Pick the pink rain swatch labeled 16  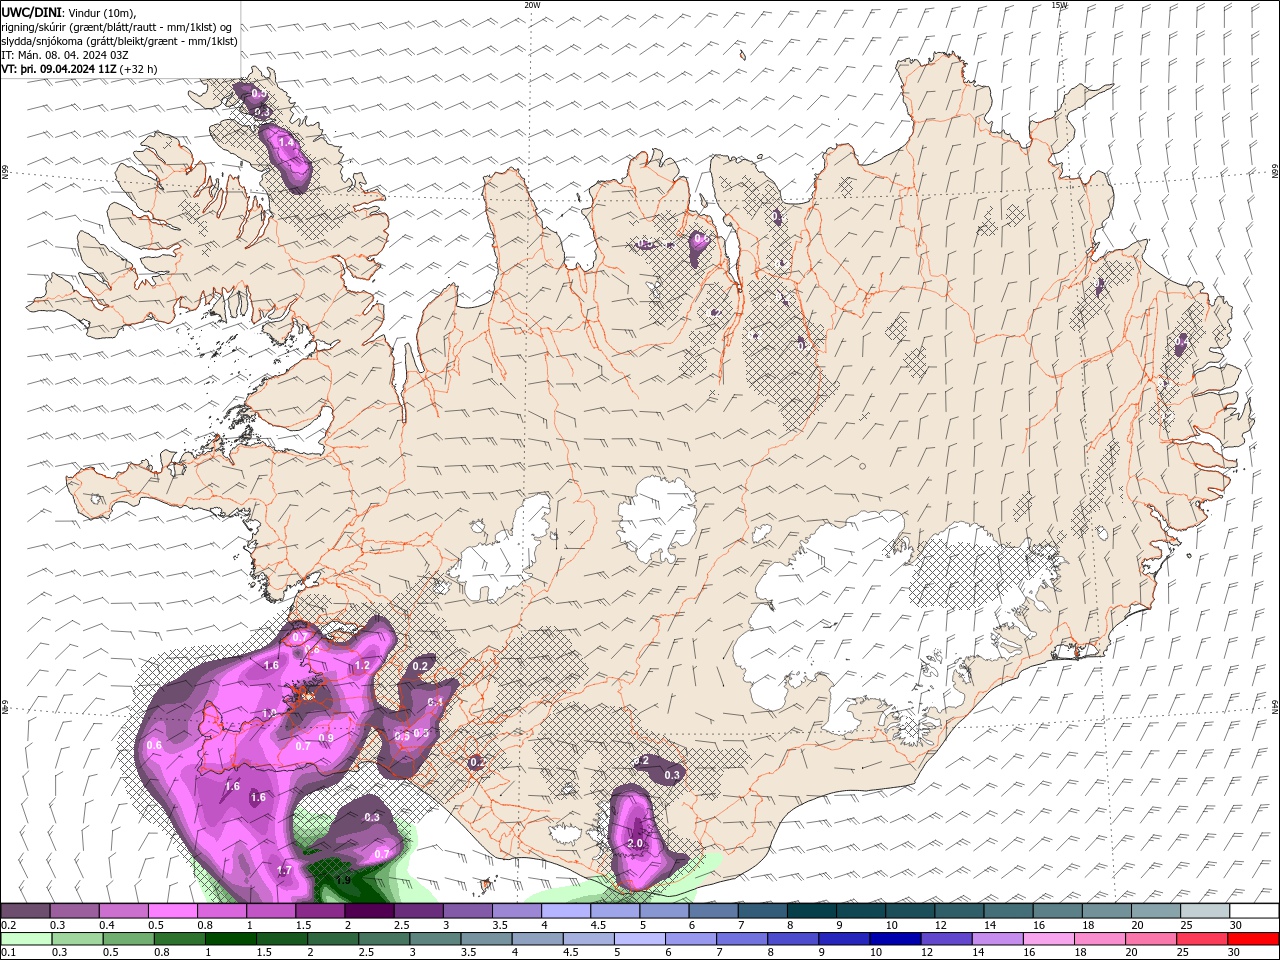pyautogui.click(x=1051, y=939)
